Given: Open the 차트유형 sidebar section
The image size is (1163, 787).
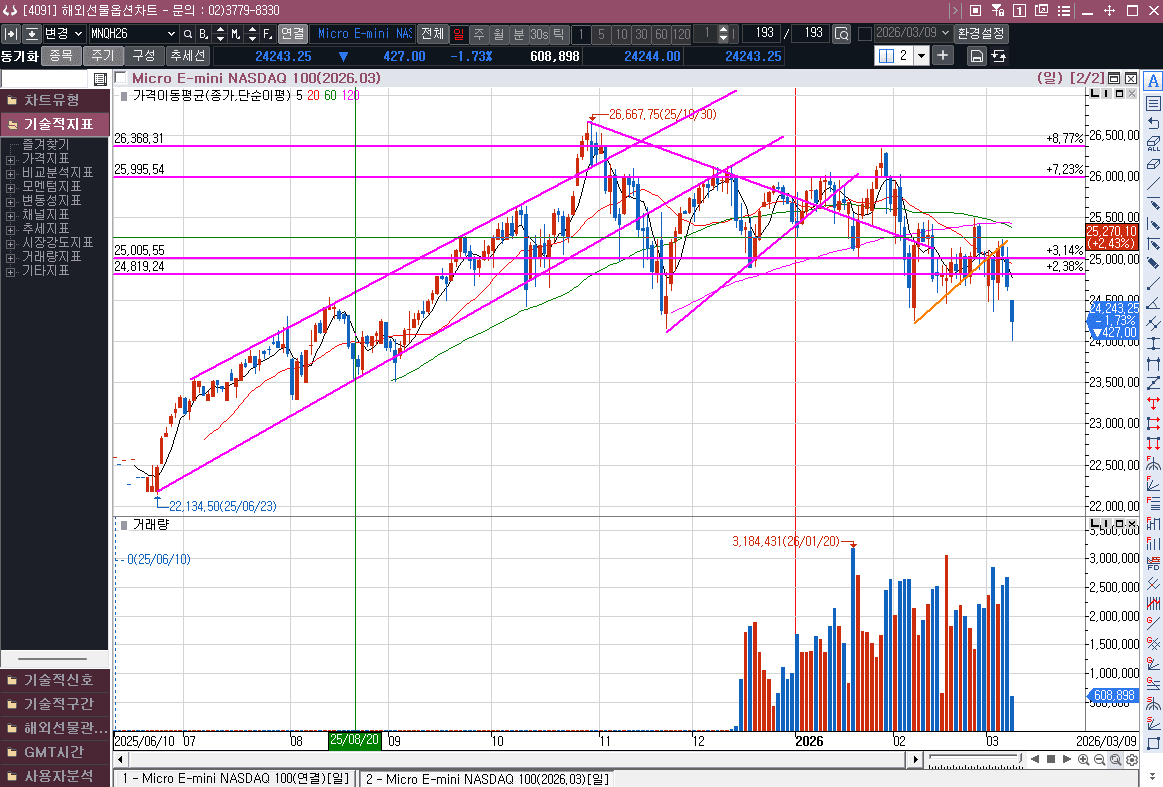Looking at the screenshot, I should (54, 100).
